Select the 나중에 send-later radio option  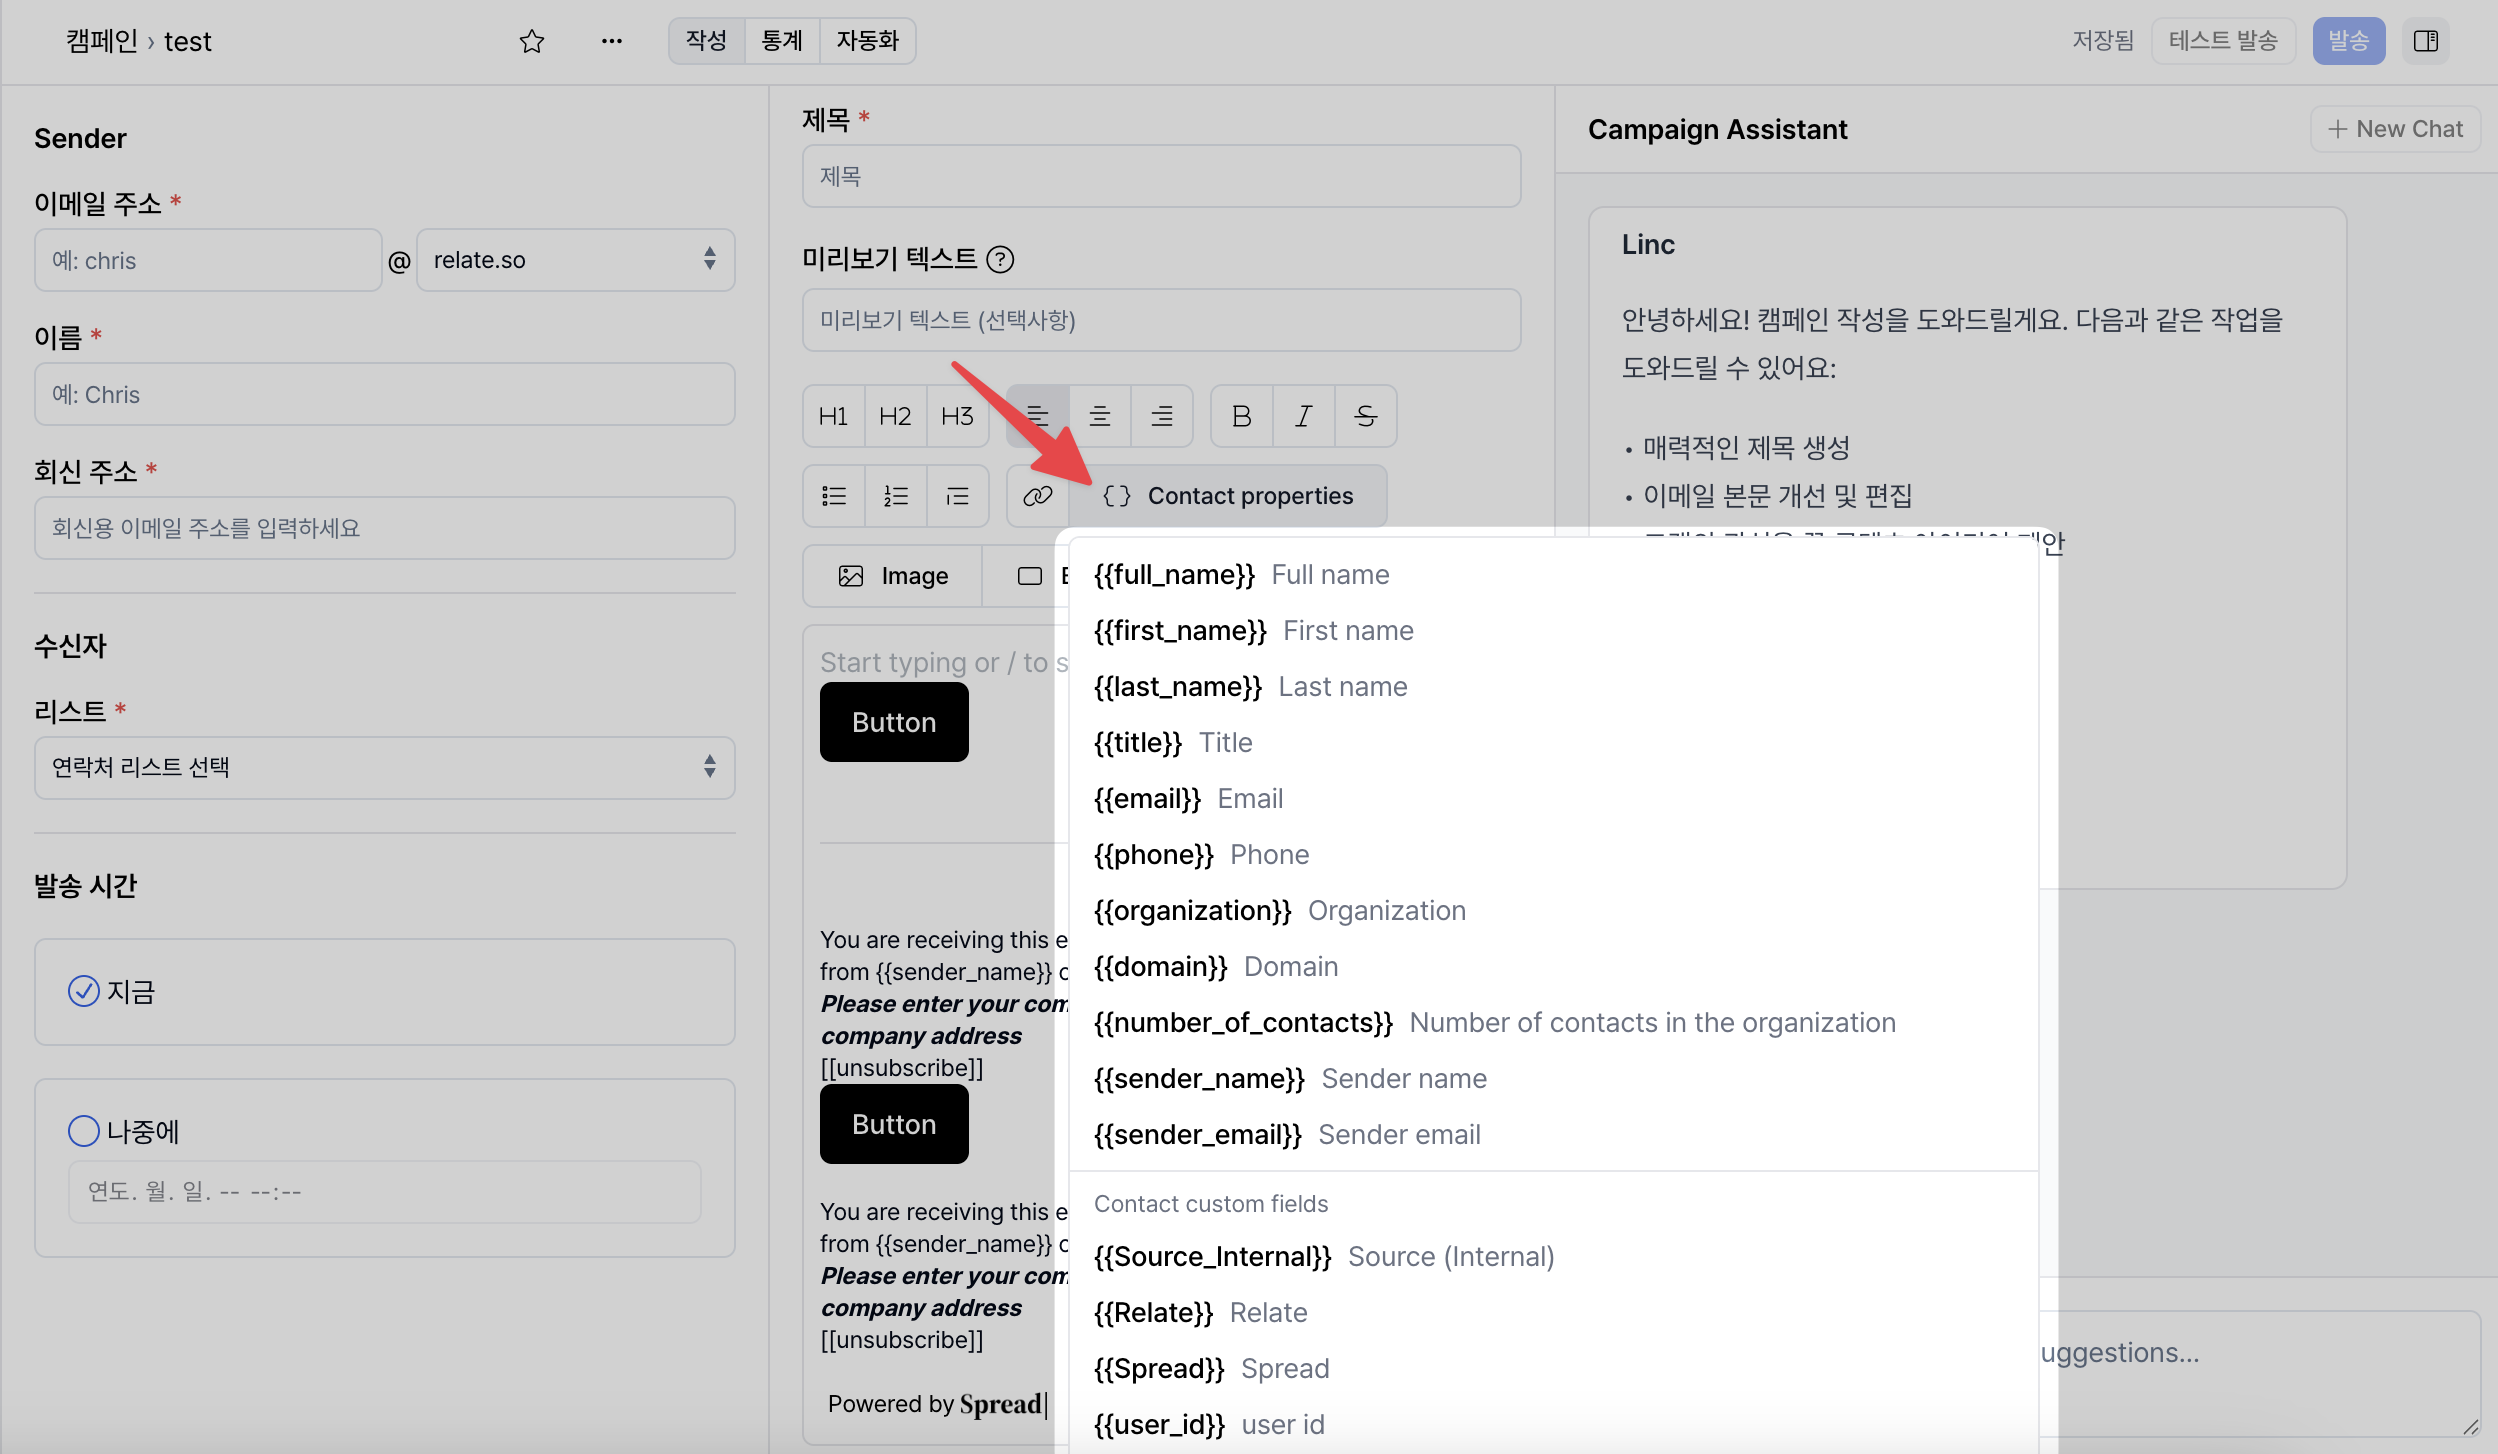point(84,1131)
